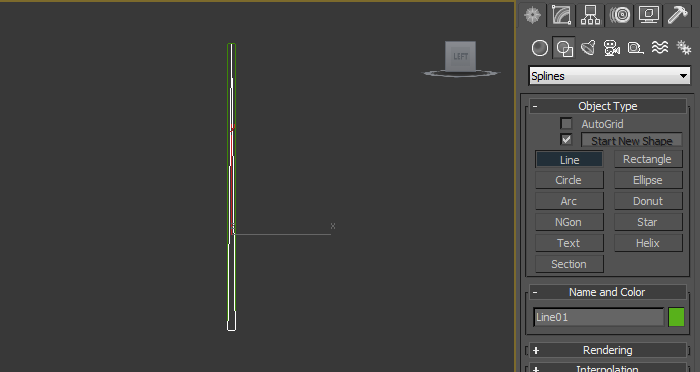Open the green object color swatch
700x372 pixels.
676,317
